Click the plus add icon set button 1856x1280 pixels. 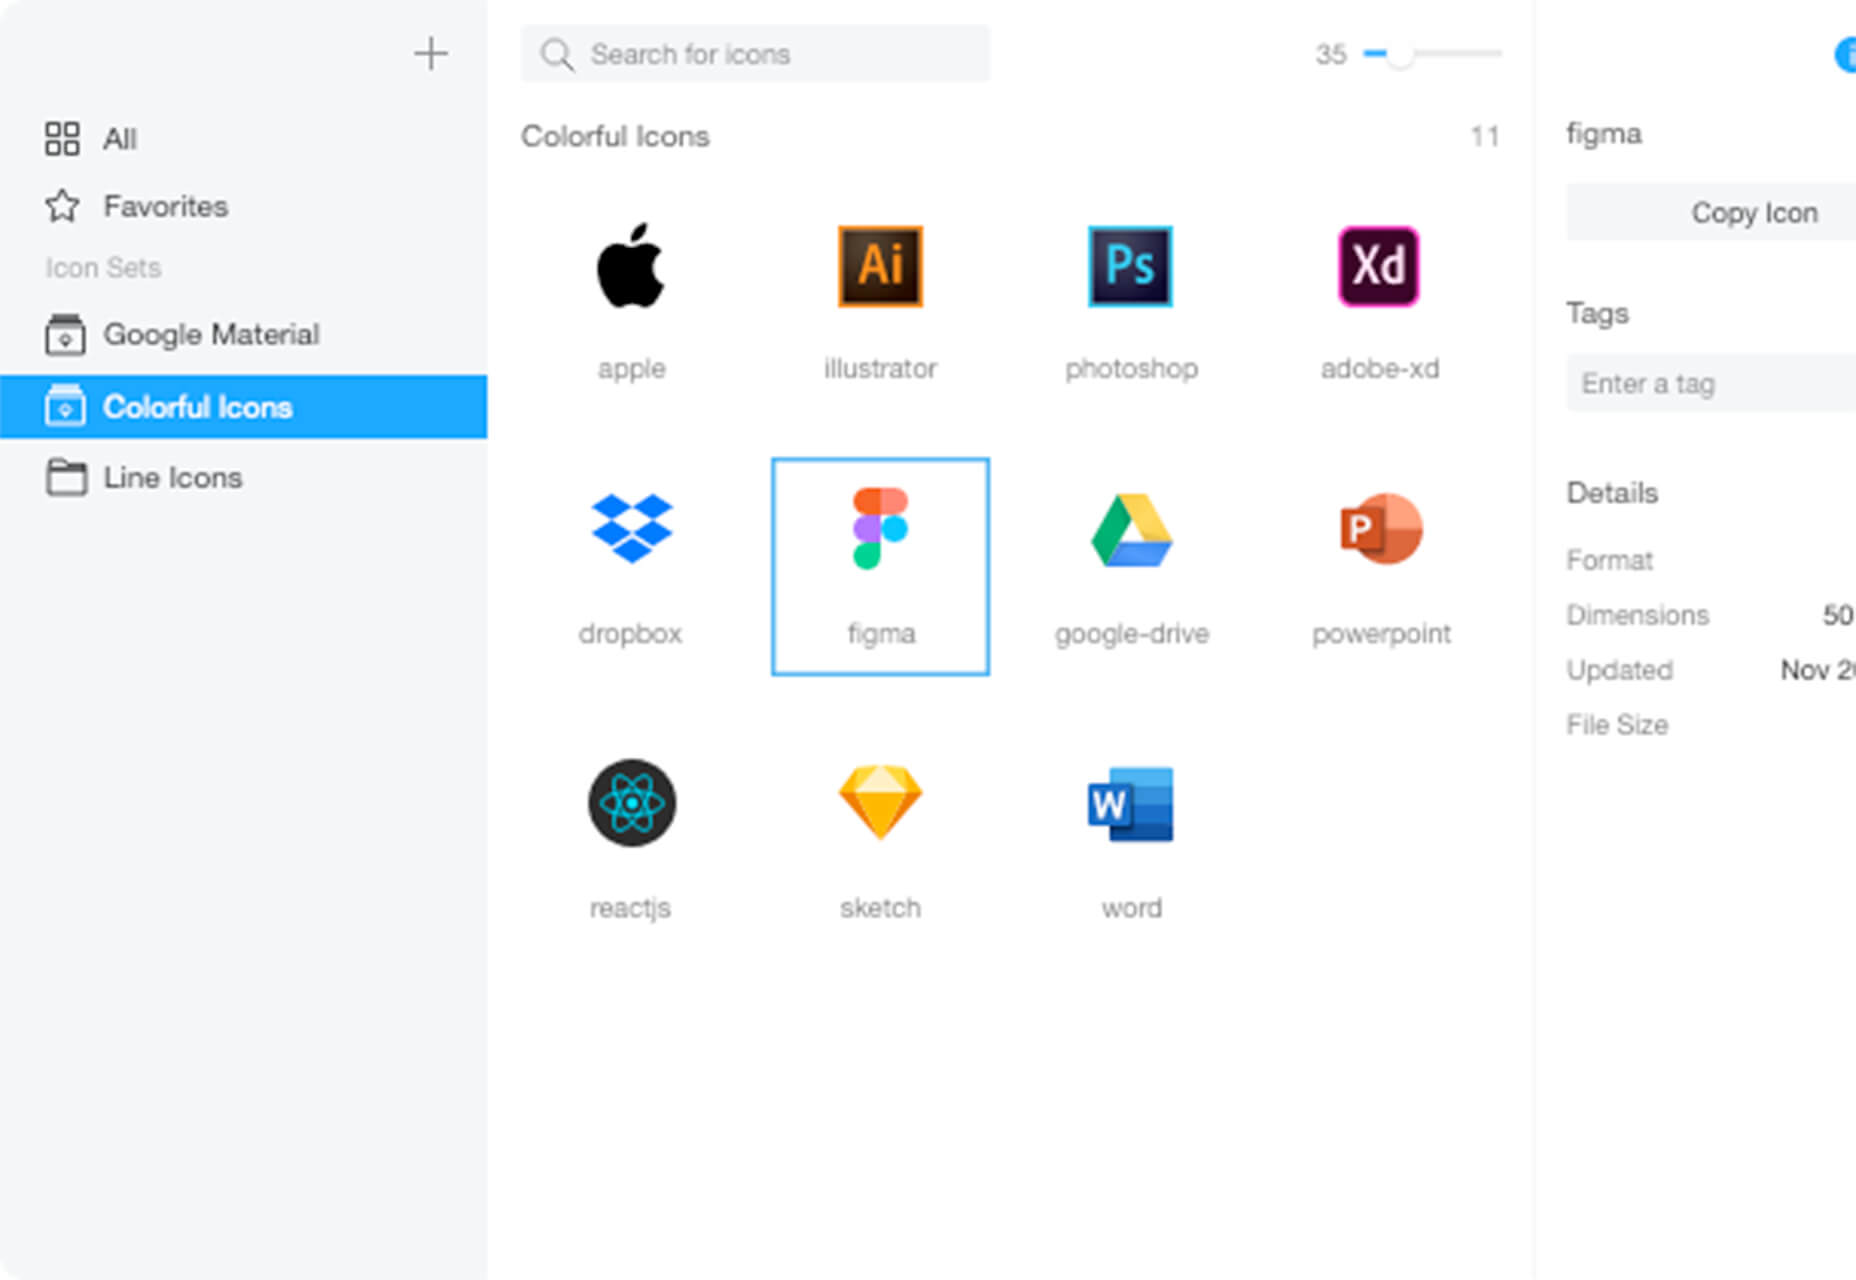coord(431,53)
